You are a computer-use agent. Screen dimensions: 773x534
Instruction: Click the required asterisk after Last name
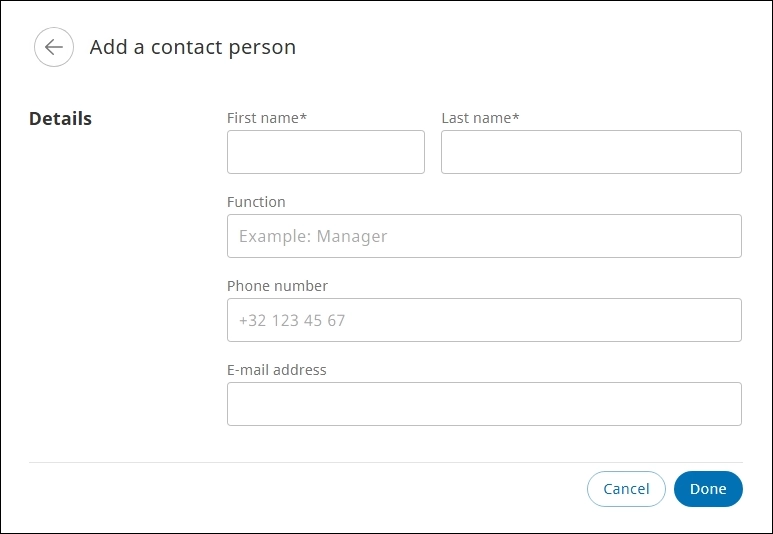(x=516, y=116)
